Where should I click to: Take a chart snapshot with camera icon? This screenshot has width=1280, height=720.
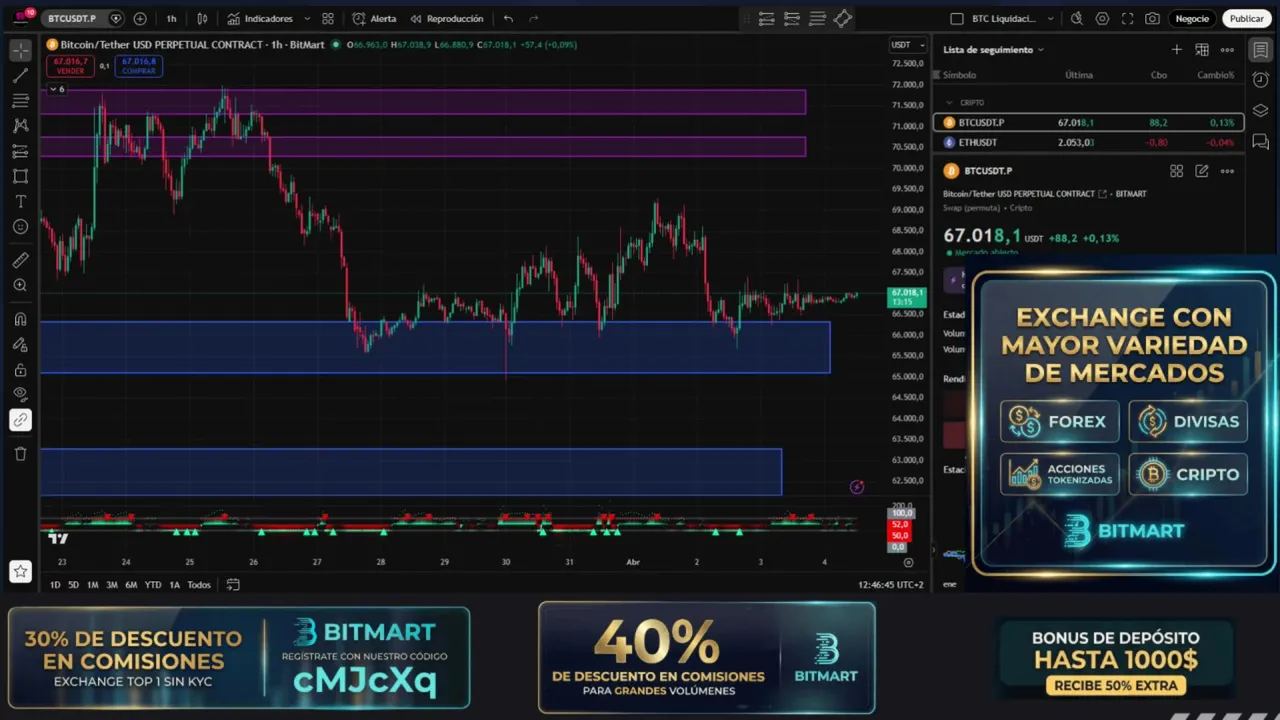pyautogui.click(x=1153, y=18)
